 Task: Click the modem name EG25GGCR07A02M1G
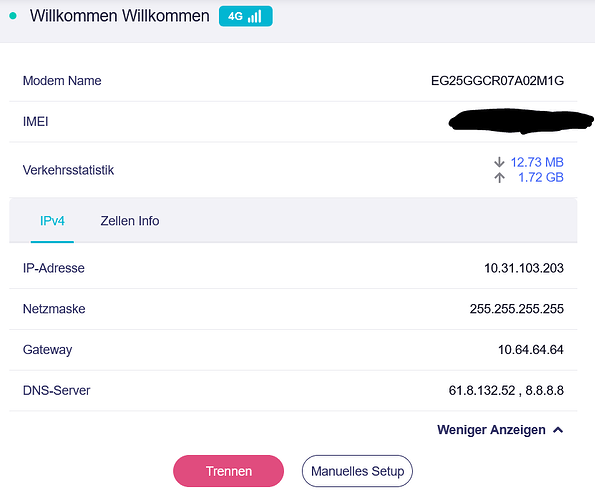point(497,81)
